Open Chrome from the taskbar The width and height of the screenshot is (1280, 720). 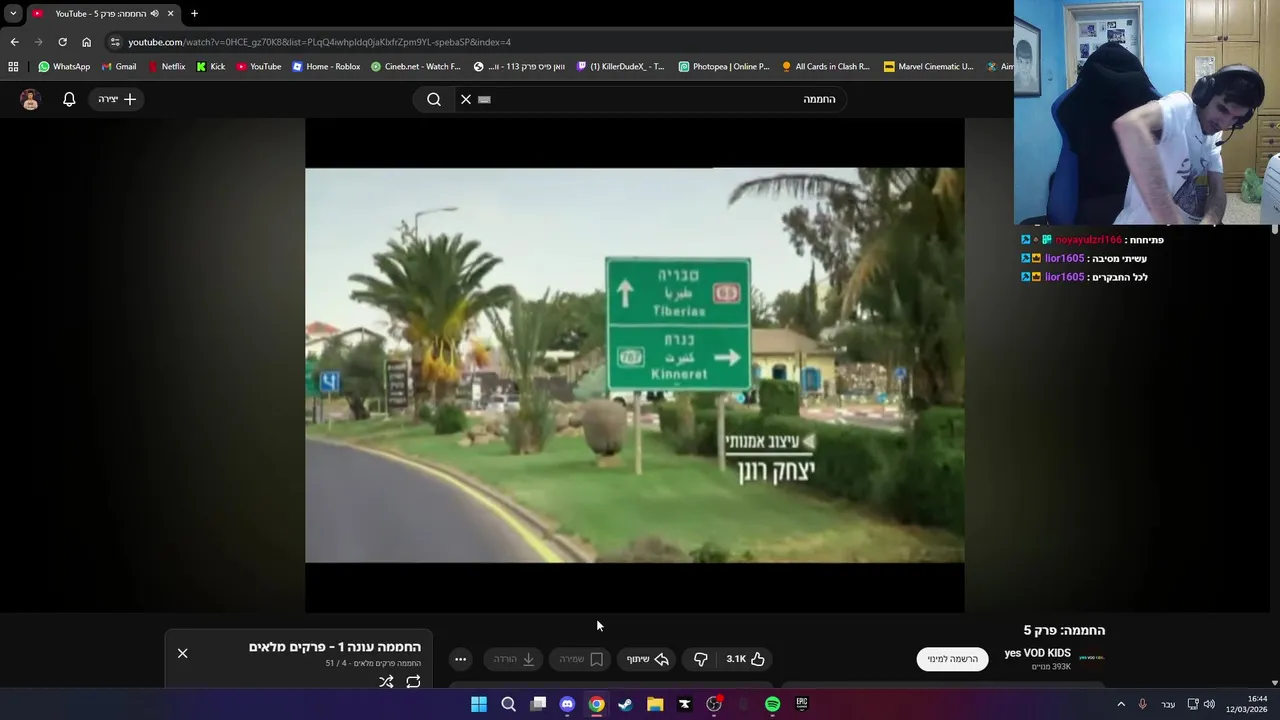(x=596, y=704)
